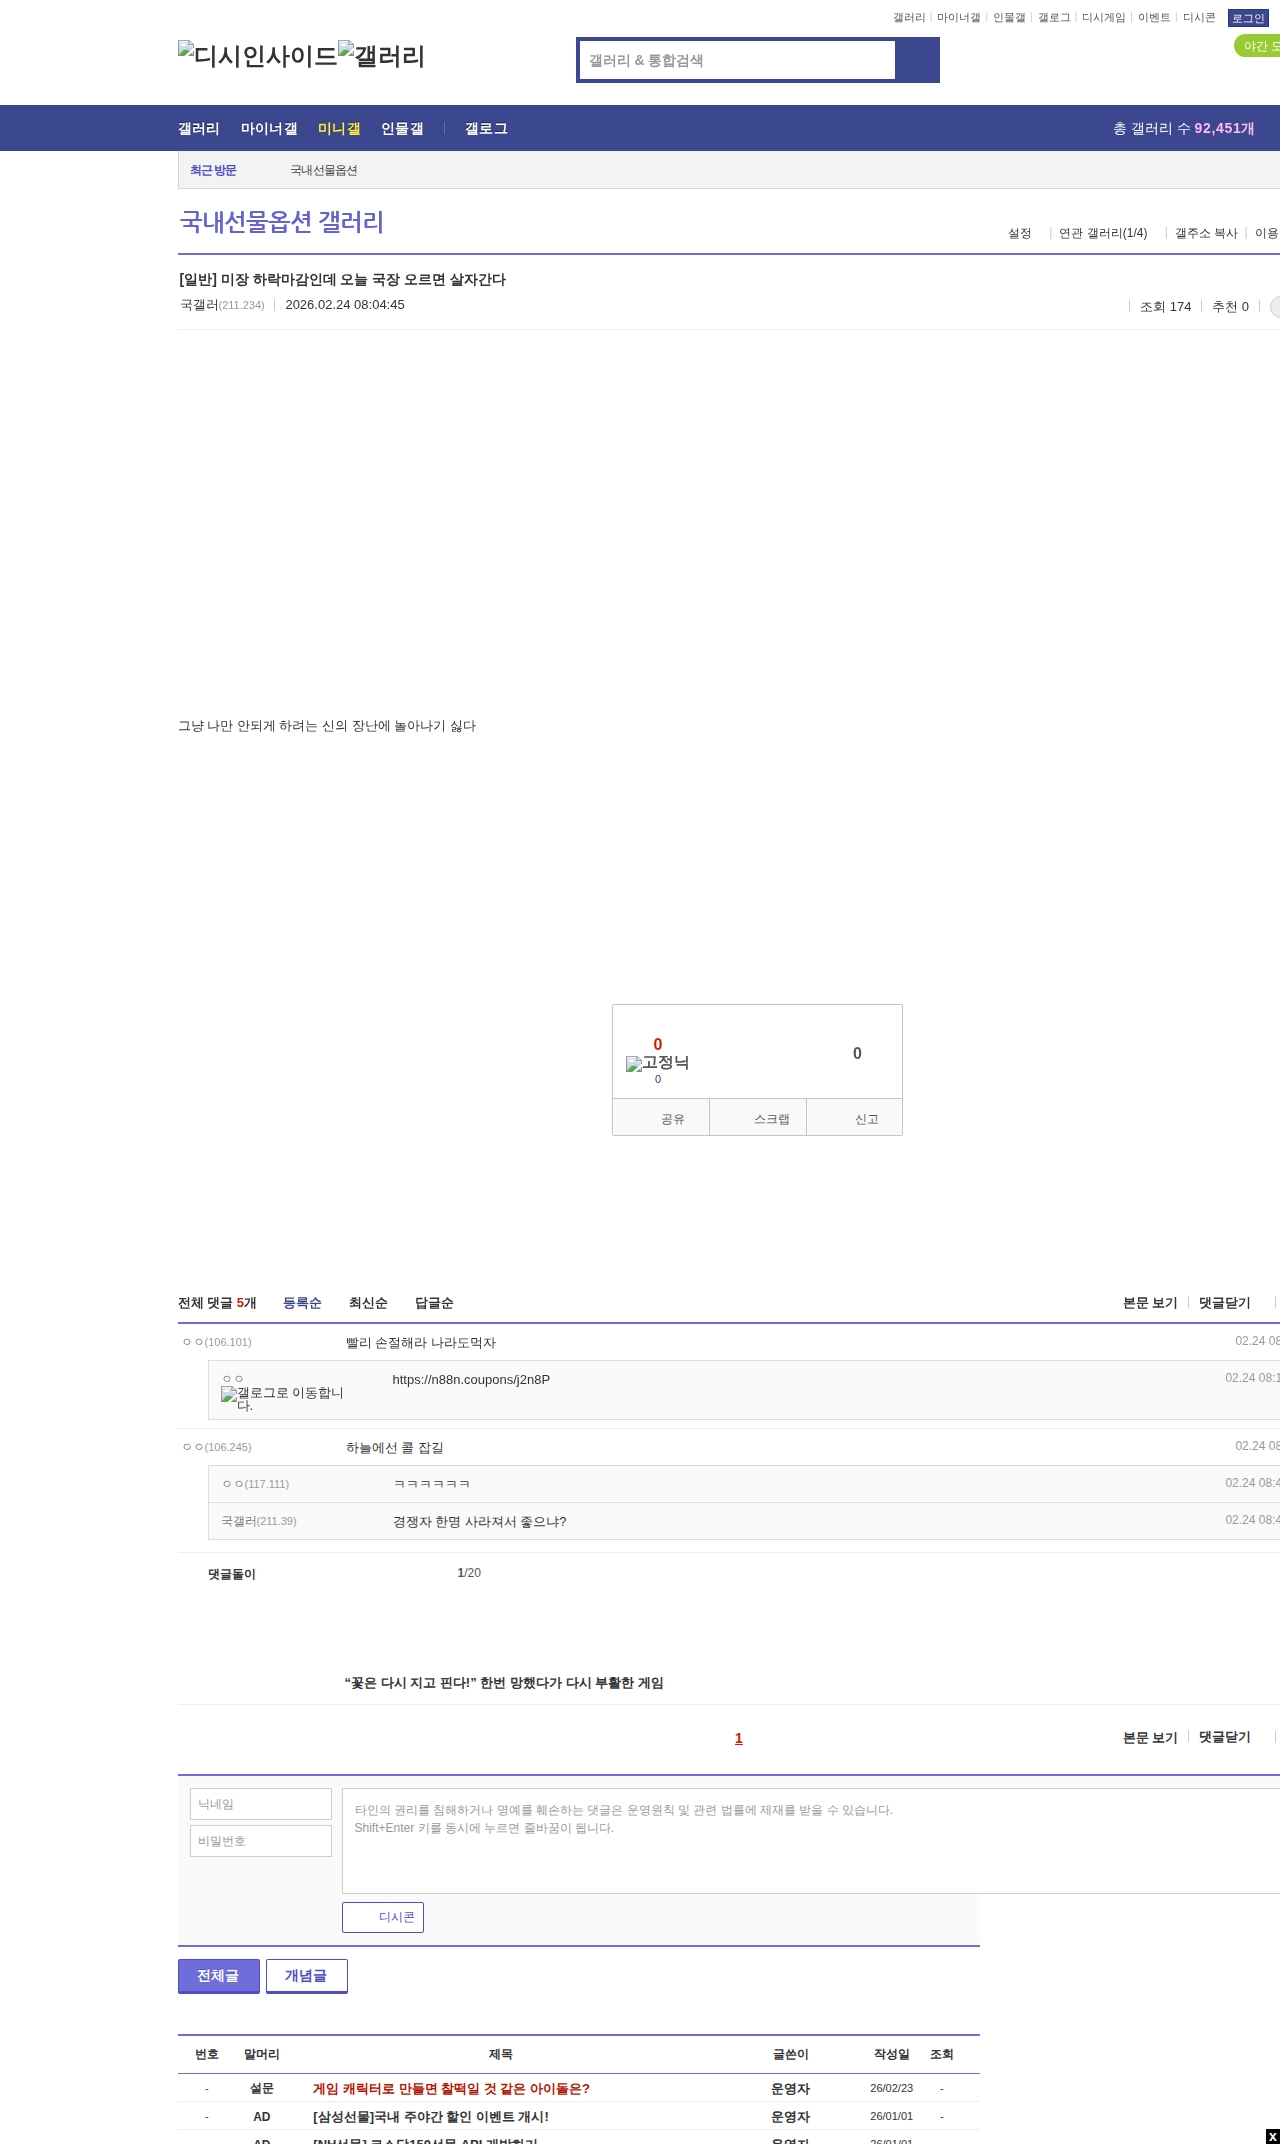Report the post with 신고
1280x2144 pixels.
point(855,1118)
